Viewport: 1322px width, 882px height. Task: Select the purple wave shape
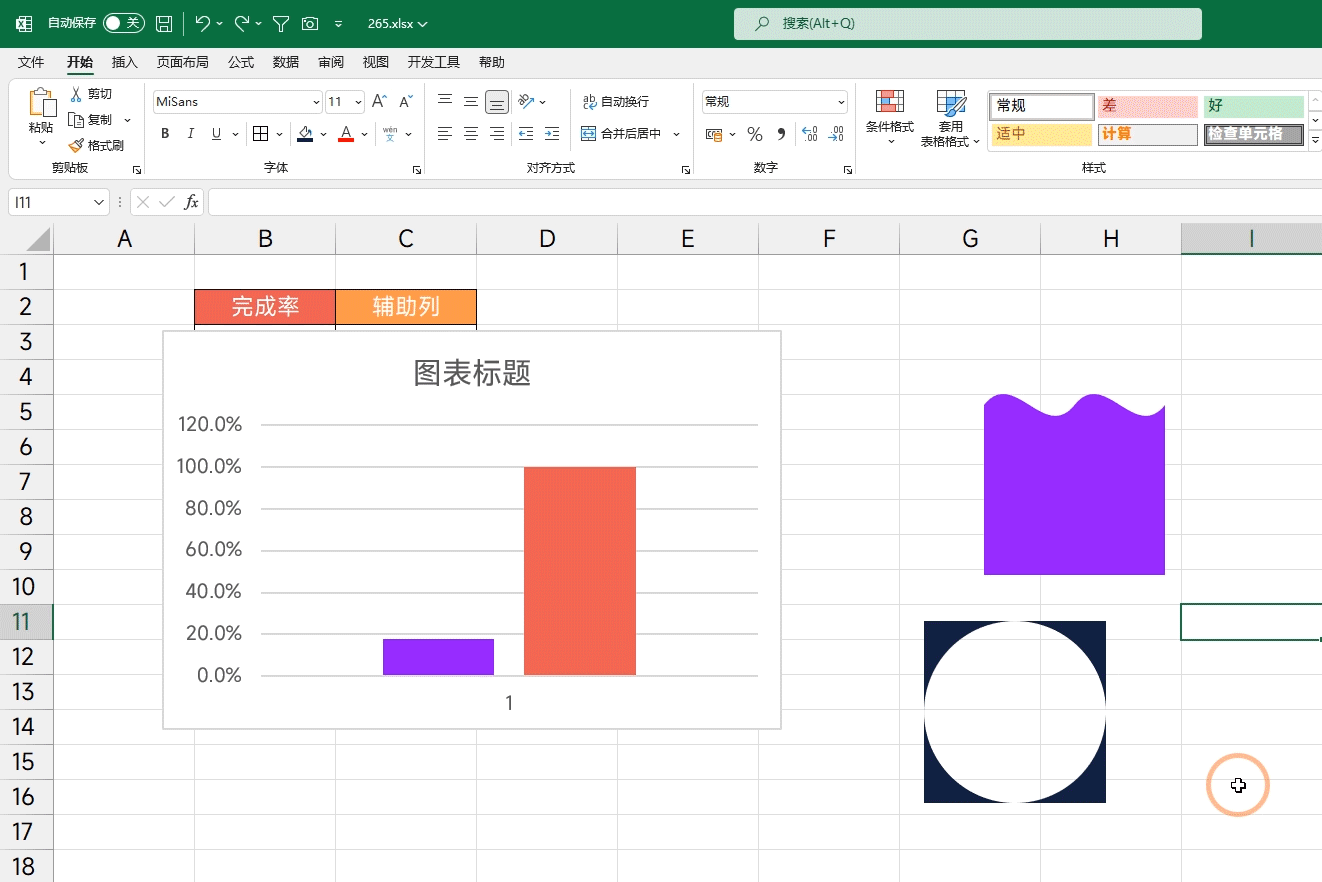[x=1074, y=486]
